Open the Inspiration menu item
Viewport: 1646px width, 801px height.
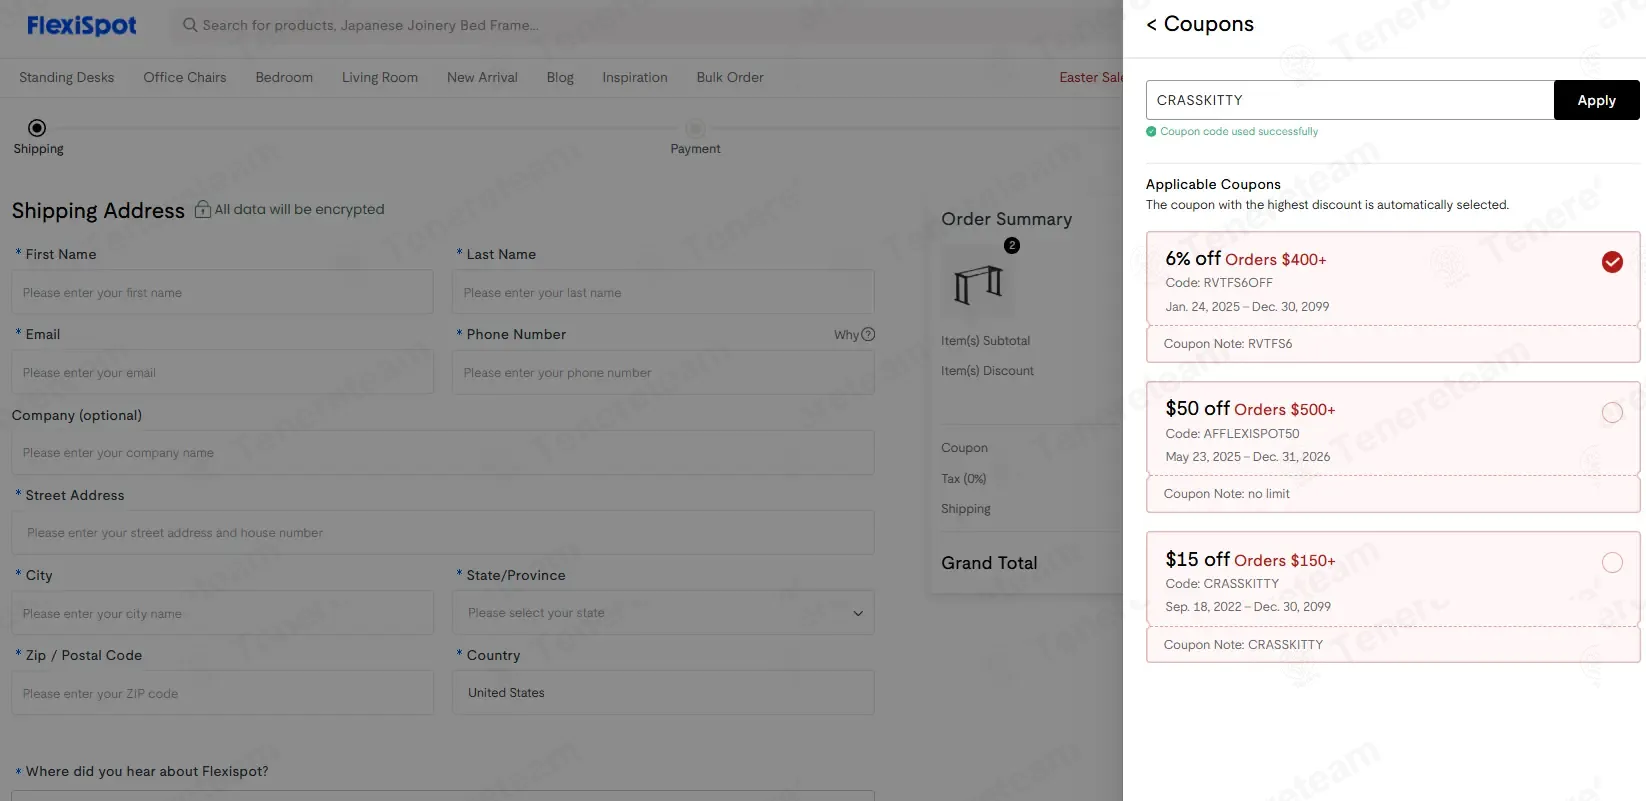(635, 77)
